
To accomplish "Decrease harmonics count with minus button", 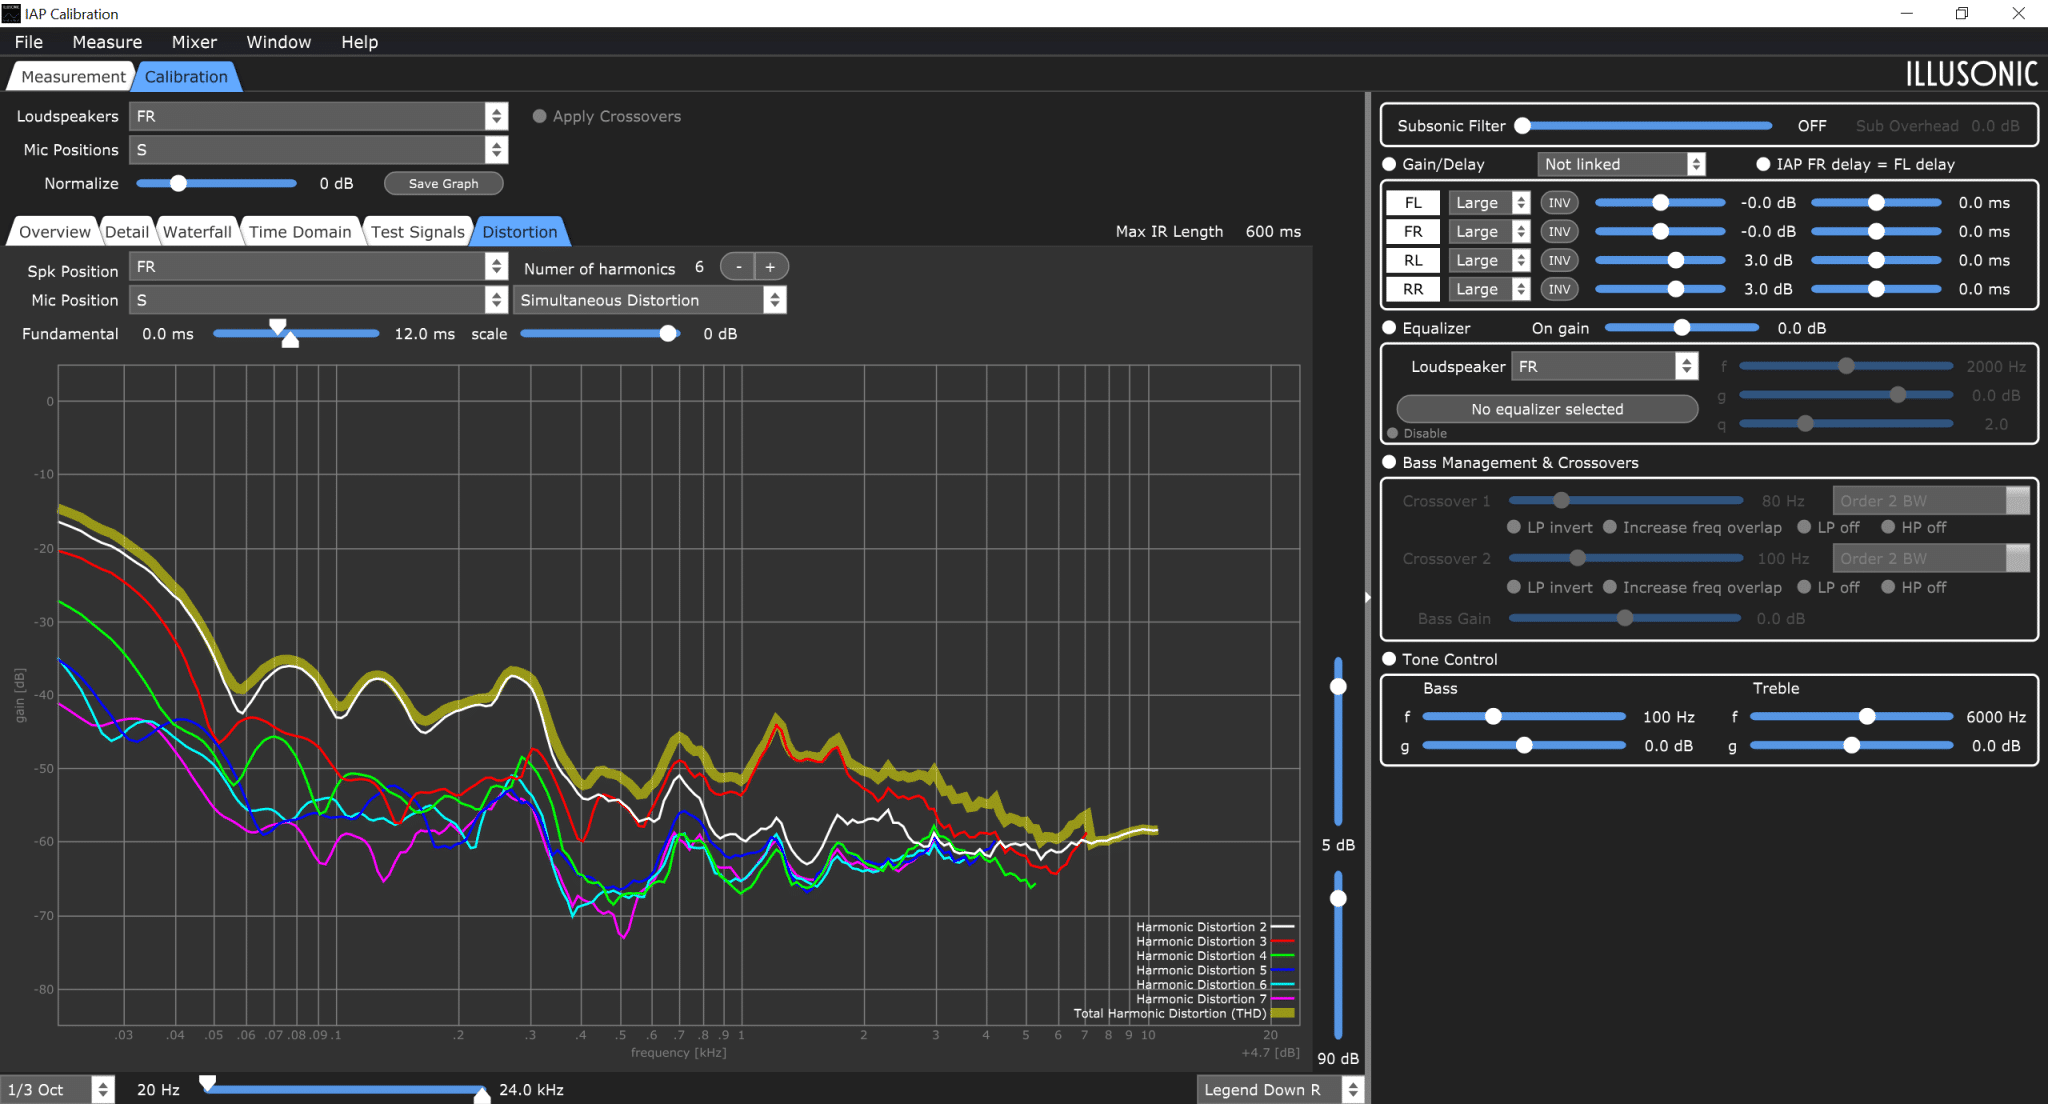I will point(738,267).
